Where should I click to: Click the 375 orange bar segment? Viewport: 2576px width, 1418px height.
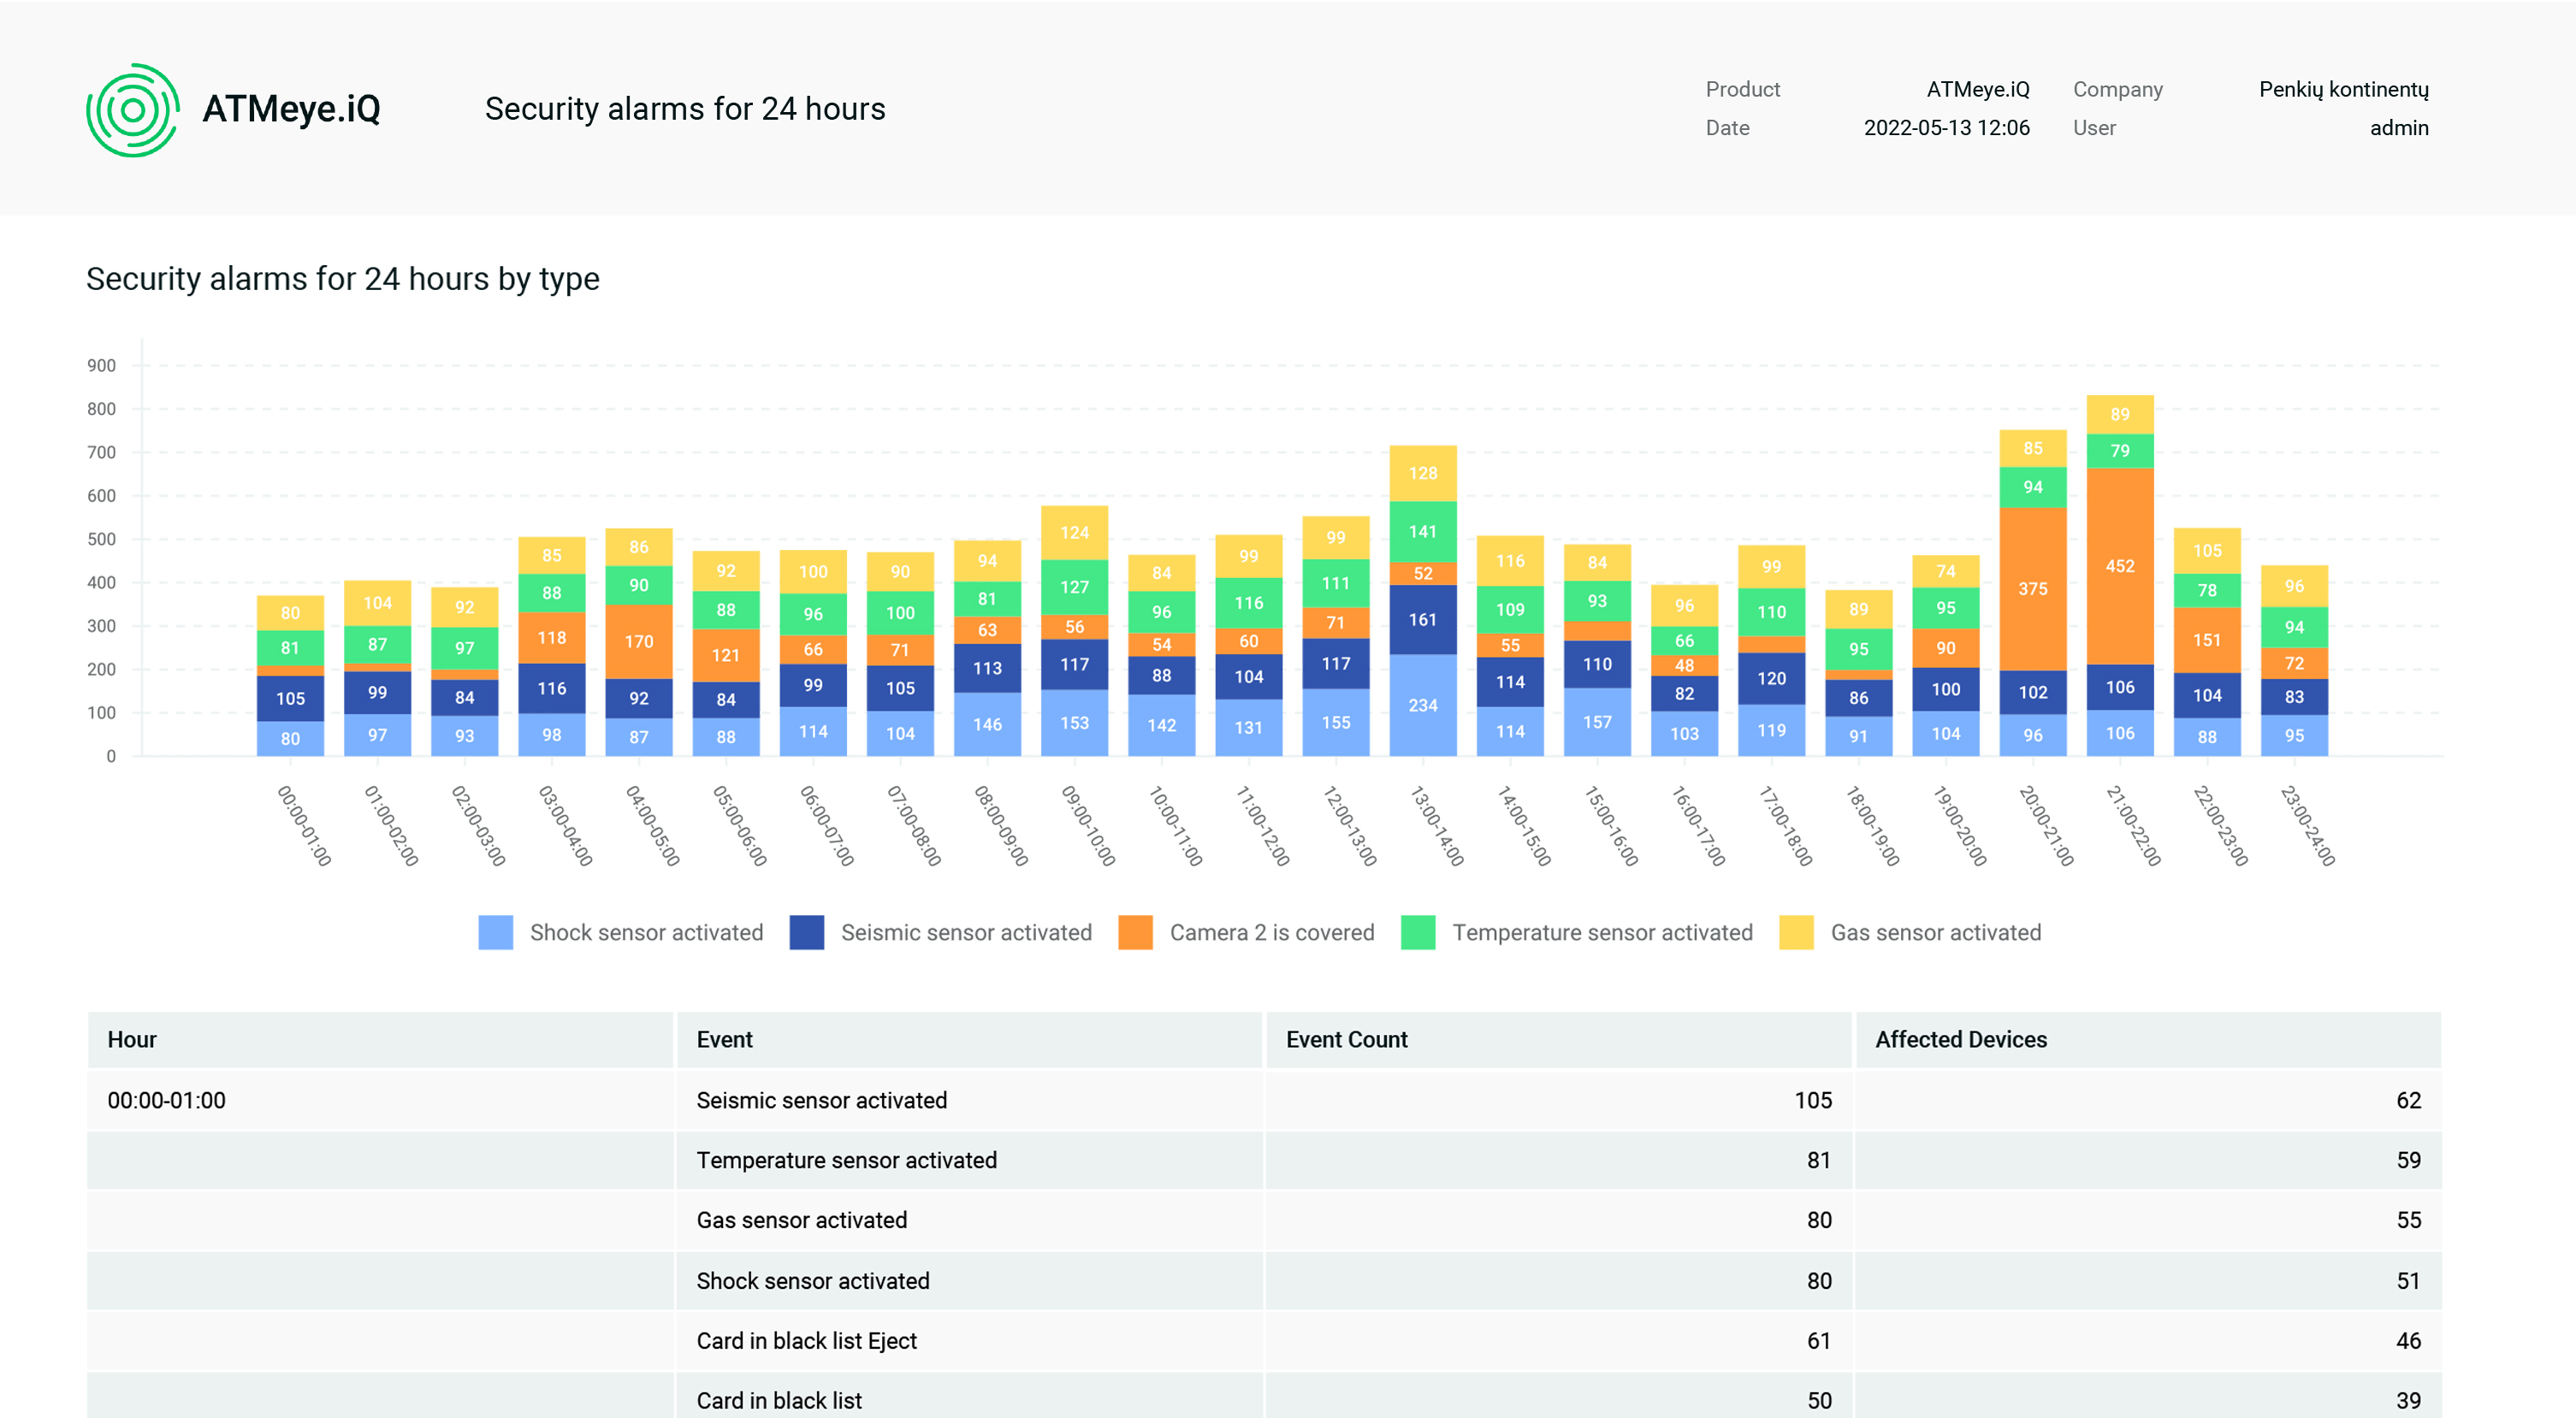click(2032, 589)
